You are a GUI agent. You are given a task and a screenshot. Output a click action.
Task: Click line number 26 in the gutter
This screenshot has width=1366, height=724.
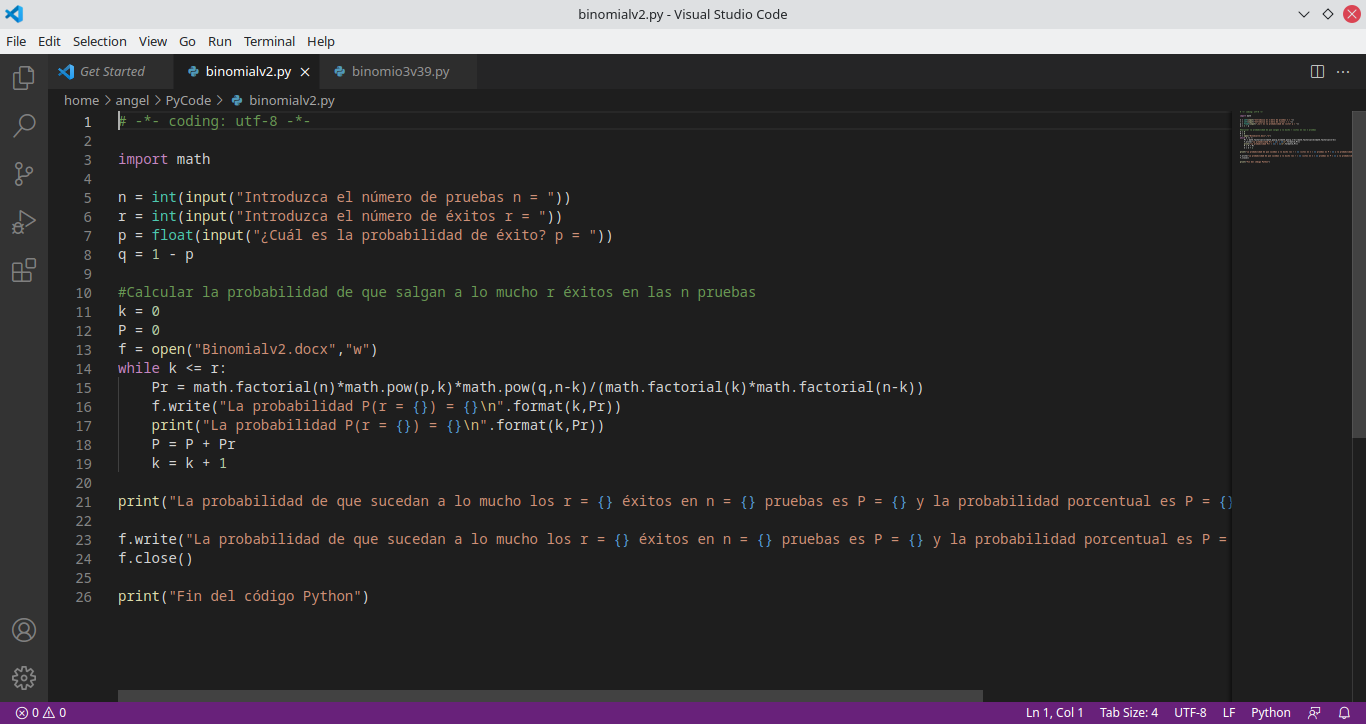(82, 596)
